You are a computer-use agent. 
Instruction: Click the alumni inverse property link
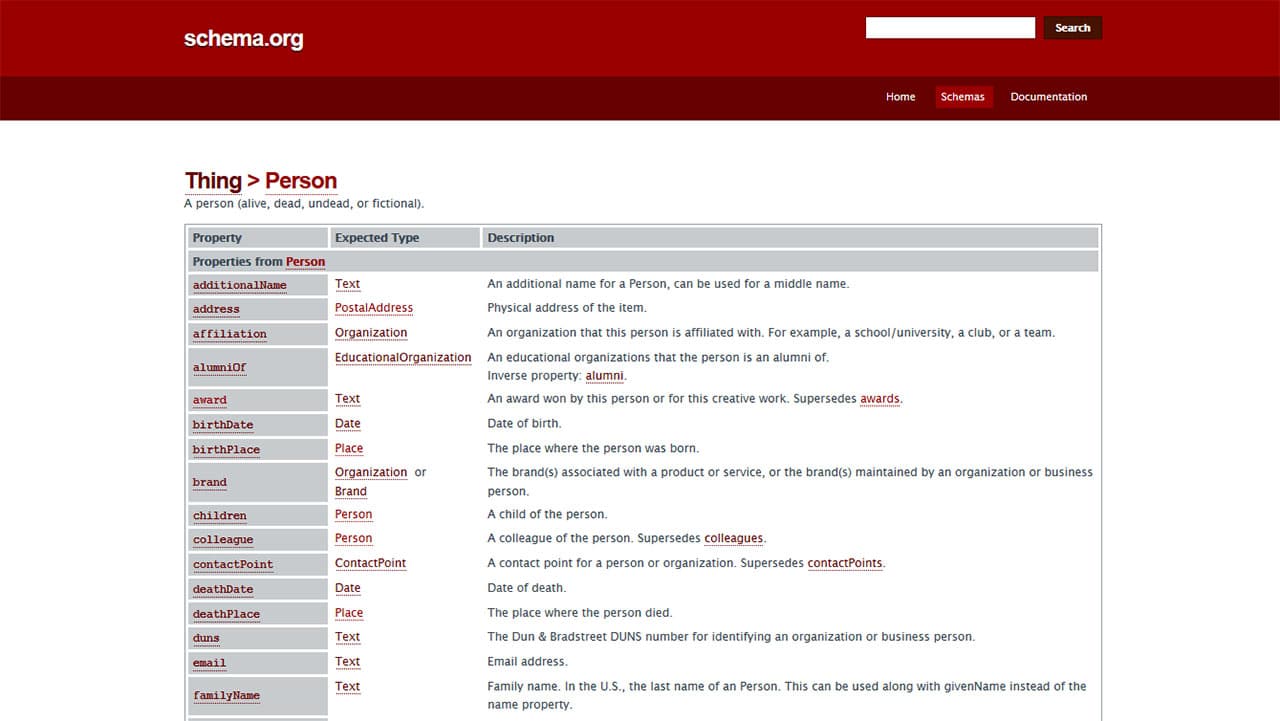coord(604,376)
